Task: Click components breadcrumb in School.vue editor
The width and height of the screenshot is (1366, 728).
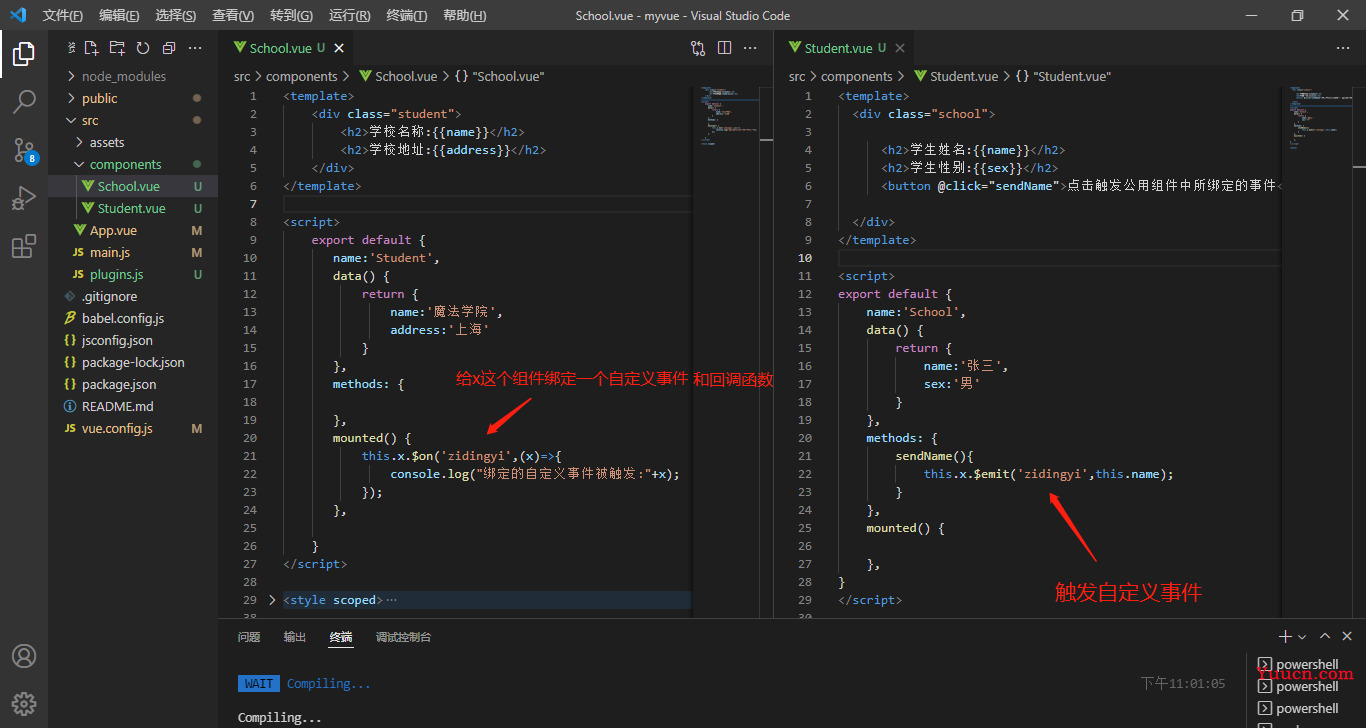Action: pyautogui.click(x=302, y=76)
